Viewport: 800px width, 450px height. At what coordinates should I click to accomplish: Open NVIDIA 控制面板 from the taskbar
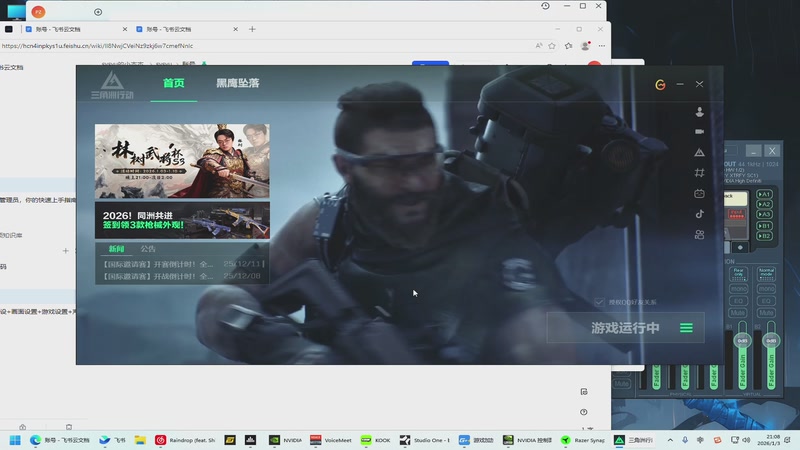(528, 440)
